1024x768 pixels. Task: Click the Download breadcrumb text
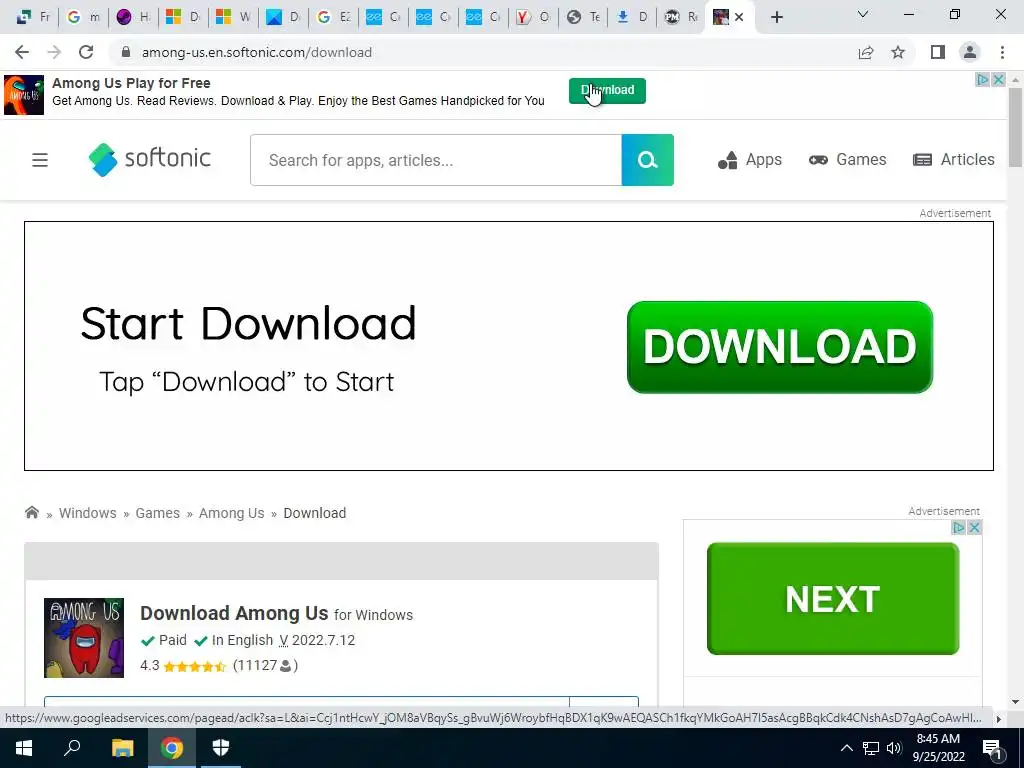tap(315, 513)
